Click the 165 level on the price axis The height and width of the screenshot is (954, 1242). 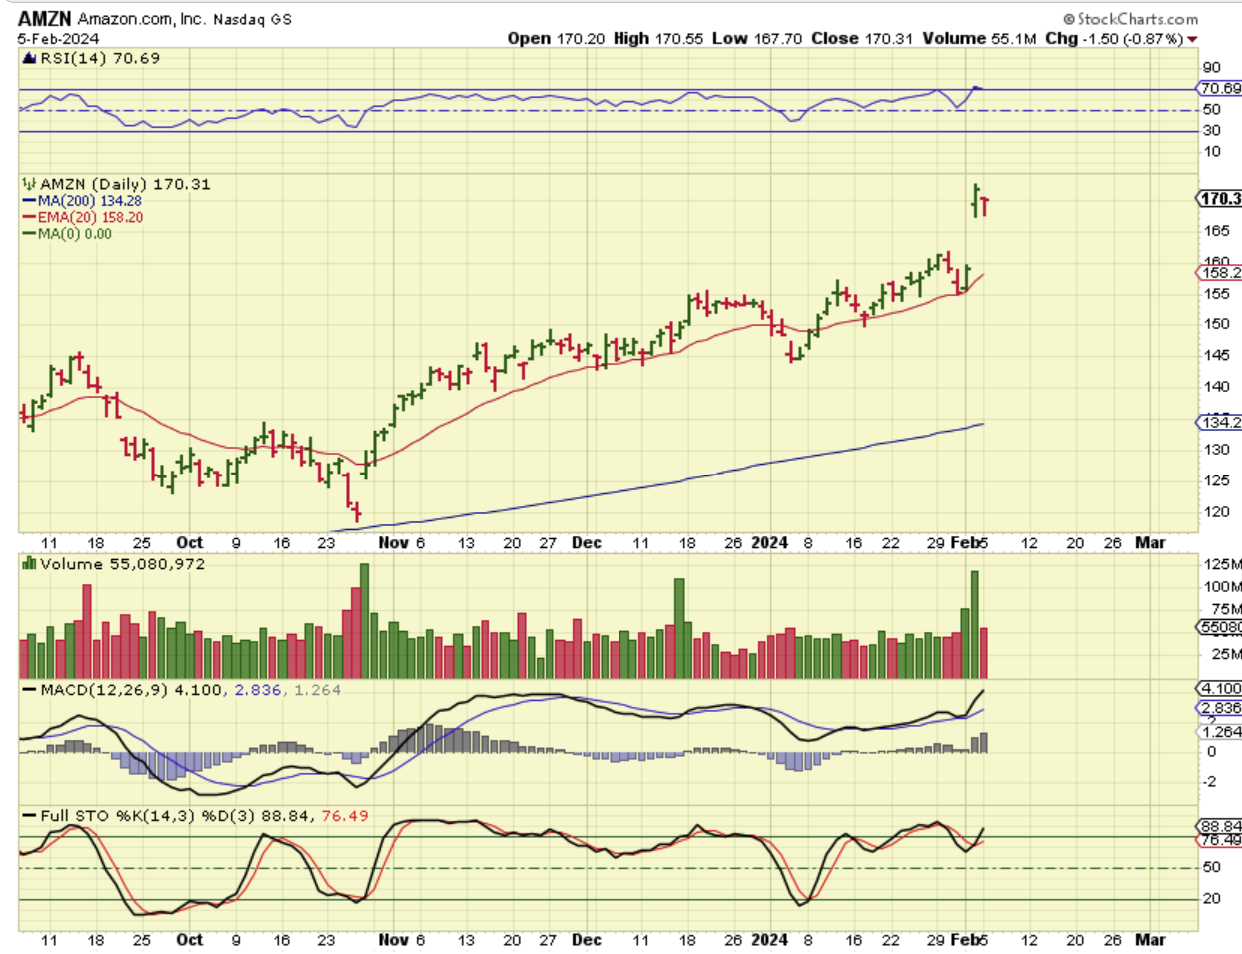click(1216, 231)
